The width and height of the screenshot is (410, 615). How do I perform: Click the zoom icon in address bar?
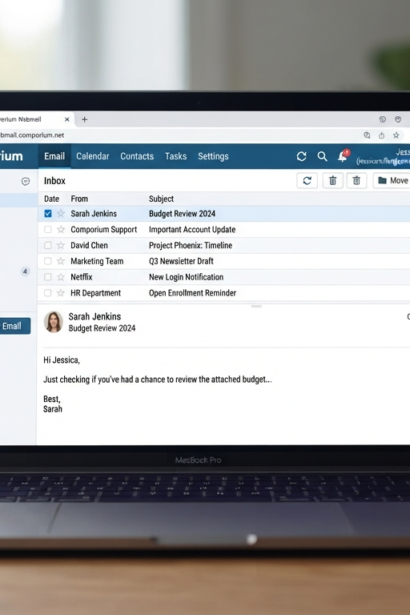(x=367, y=135)
